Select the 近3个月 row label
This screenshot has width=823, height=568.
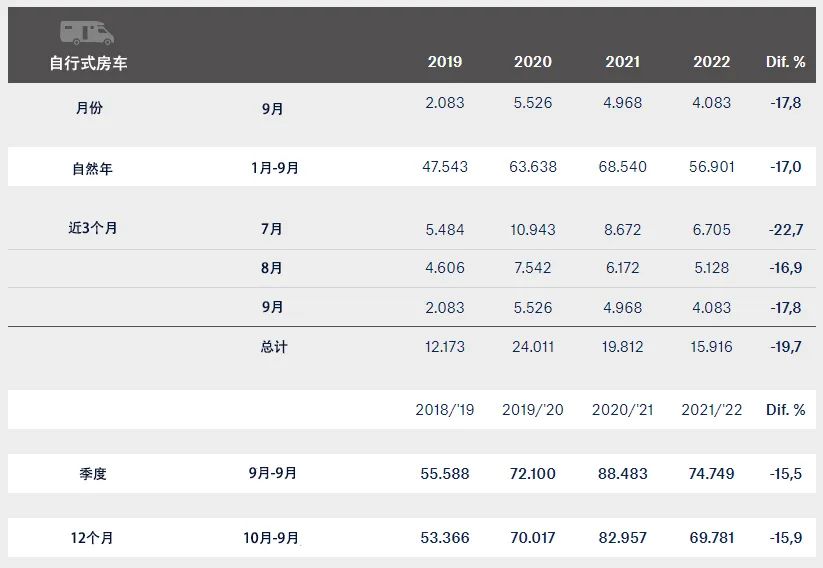92,228
